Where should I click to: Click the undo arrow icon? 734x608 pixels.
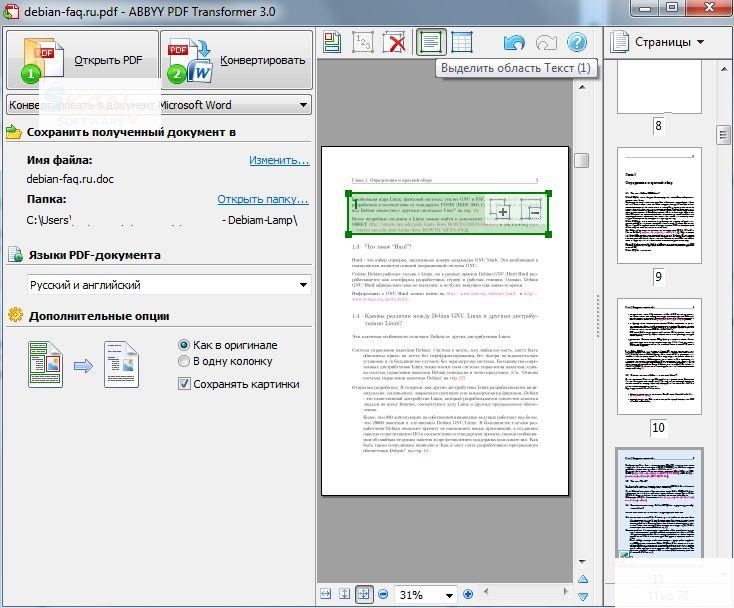click(514, 43)
